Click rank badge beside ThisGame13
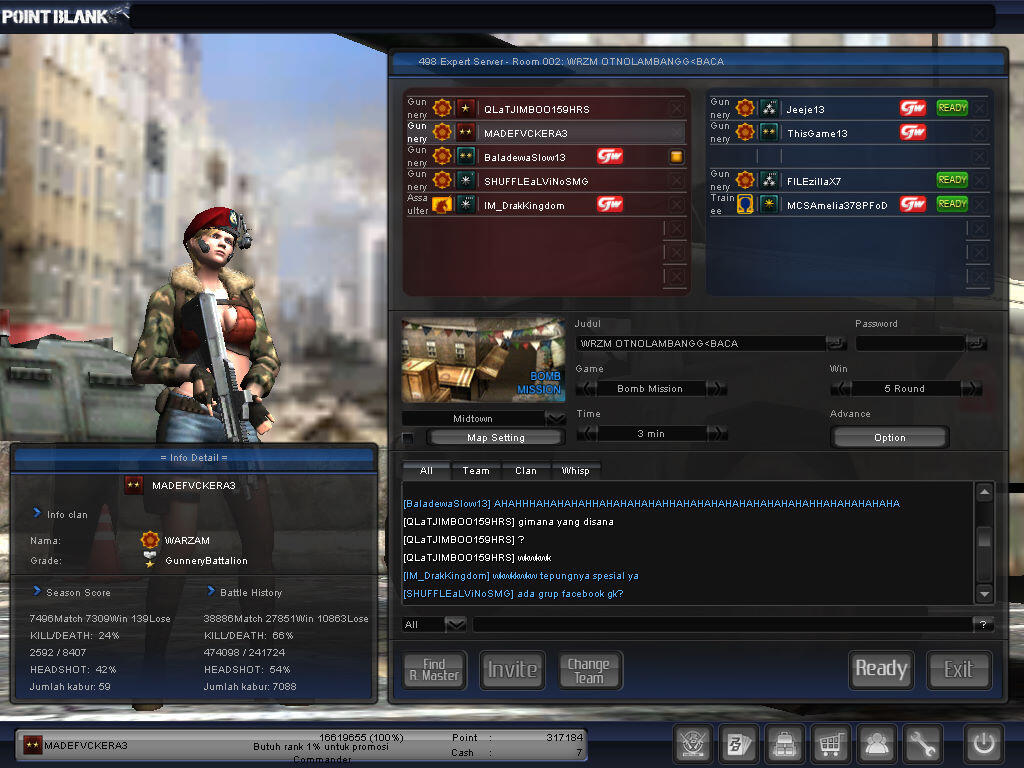1024x768 pixels. (x=769, y=133)
